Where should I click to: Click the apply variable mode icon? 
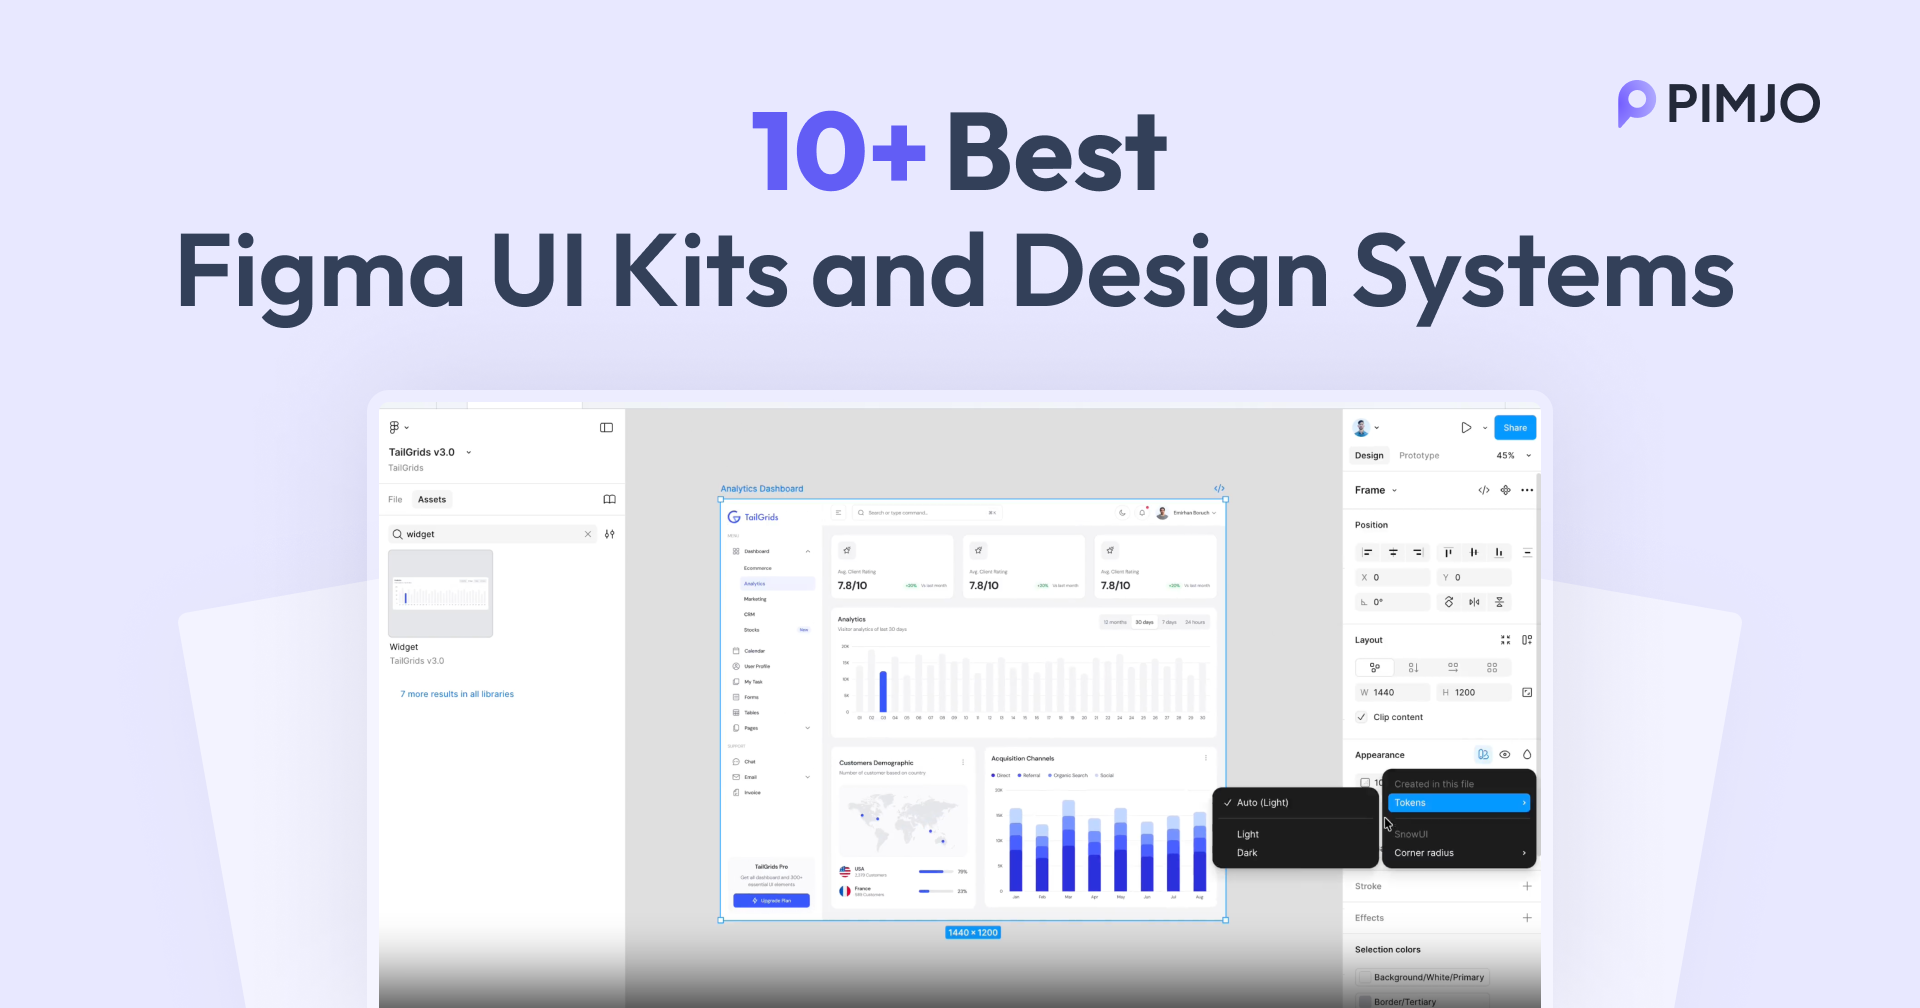point(1483,754)
